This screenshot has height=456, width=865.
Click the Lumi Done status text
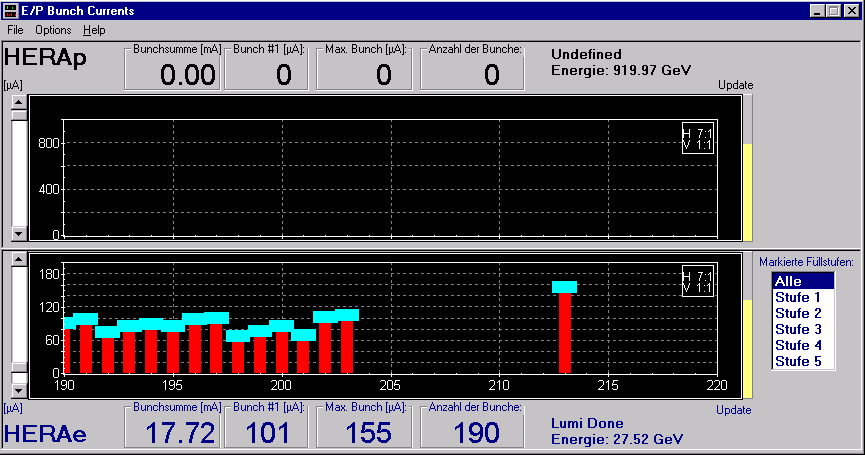coord(587,423)
